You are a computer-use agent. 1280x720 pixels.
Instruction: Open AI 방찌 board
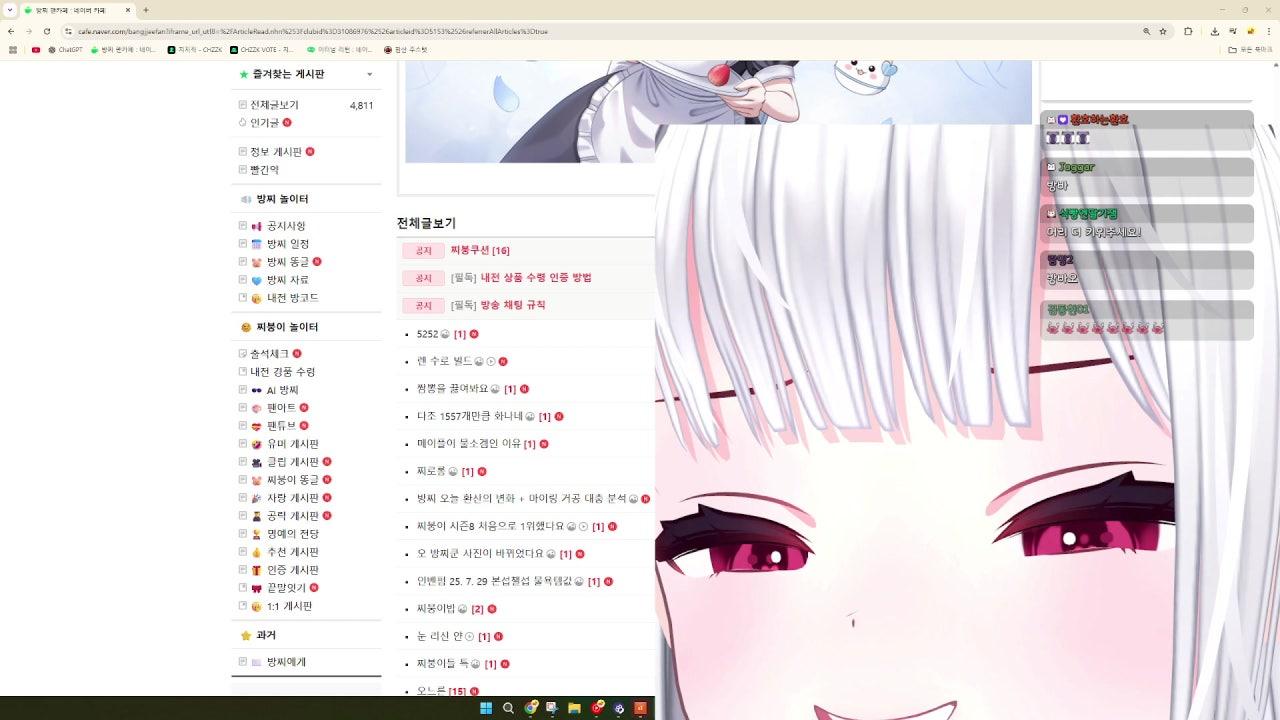click(x=282, y=390)
